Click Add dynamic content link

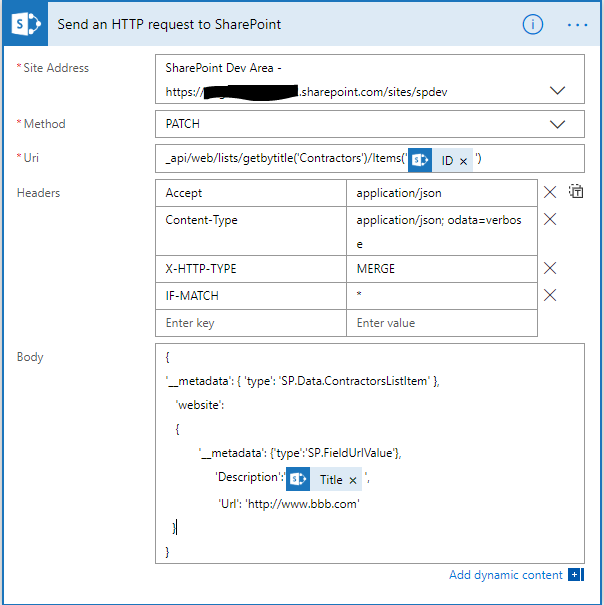[x=506, y=575]
